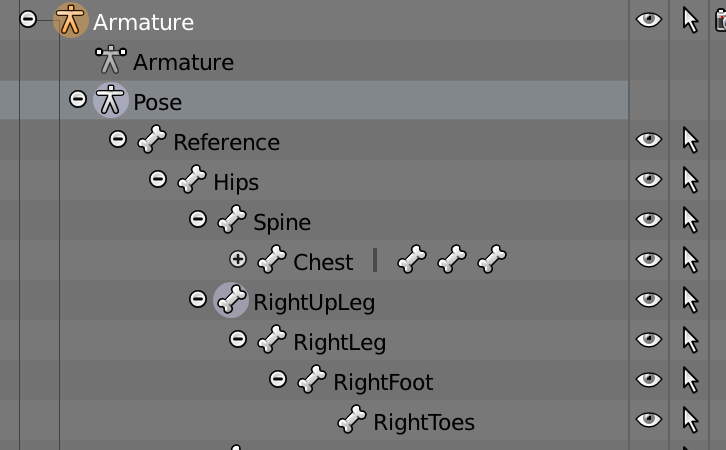Toggle visibility of the Armature object
Image resolution: width=726 pixels, height=450 pixels.
click(x=649, y=20)
